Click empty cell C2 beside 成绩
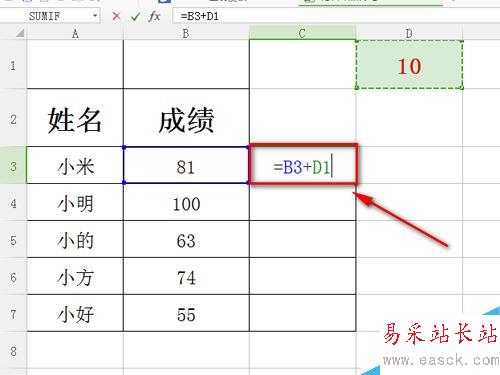This screenshot has width=500, height=375. click(x=302, y=118)
